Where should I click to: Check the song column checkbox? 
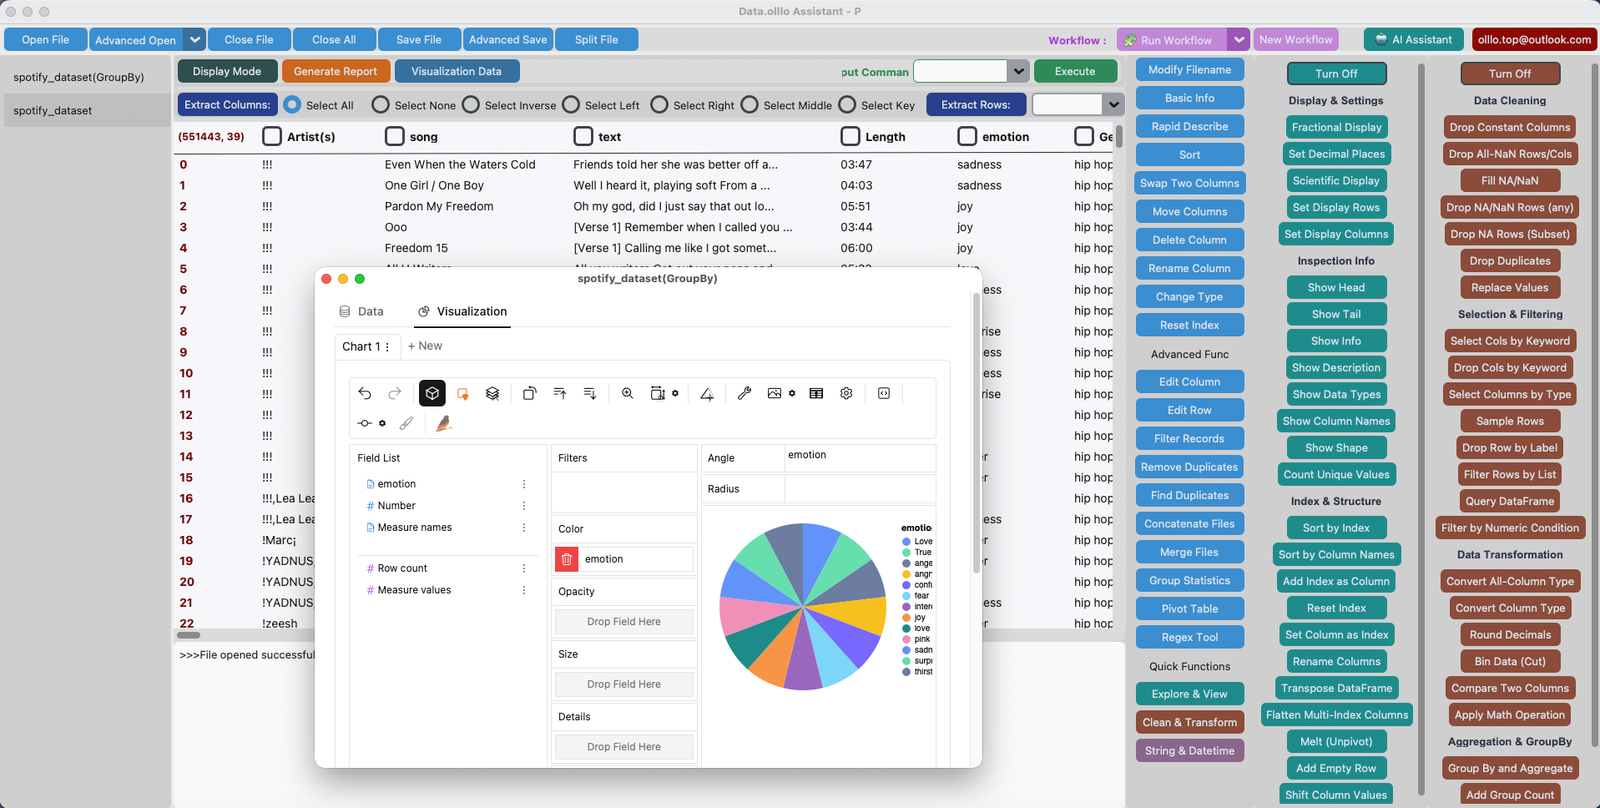pyautogui.click(x=395, y=136)
